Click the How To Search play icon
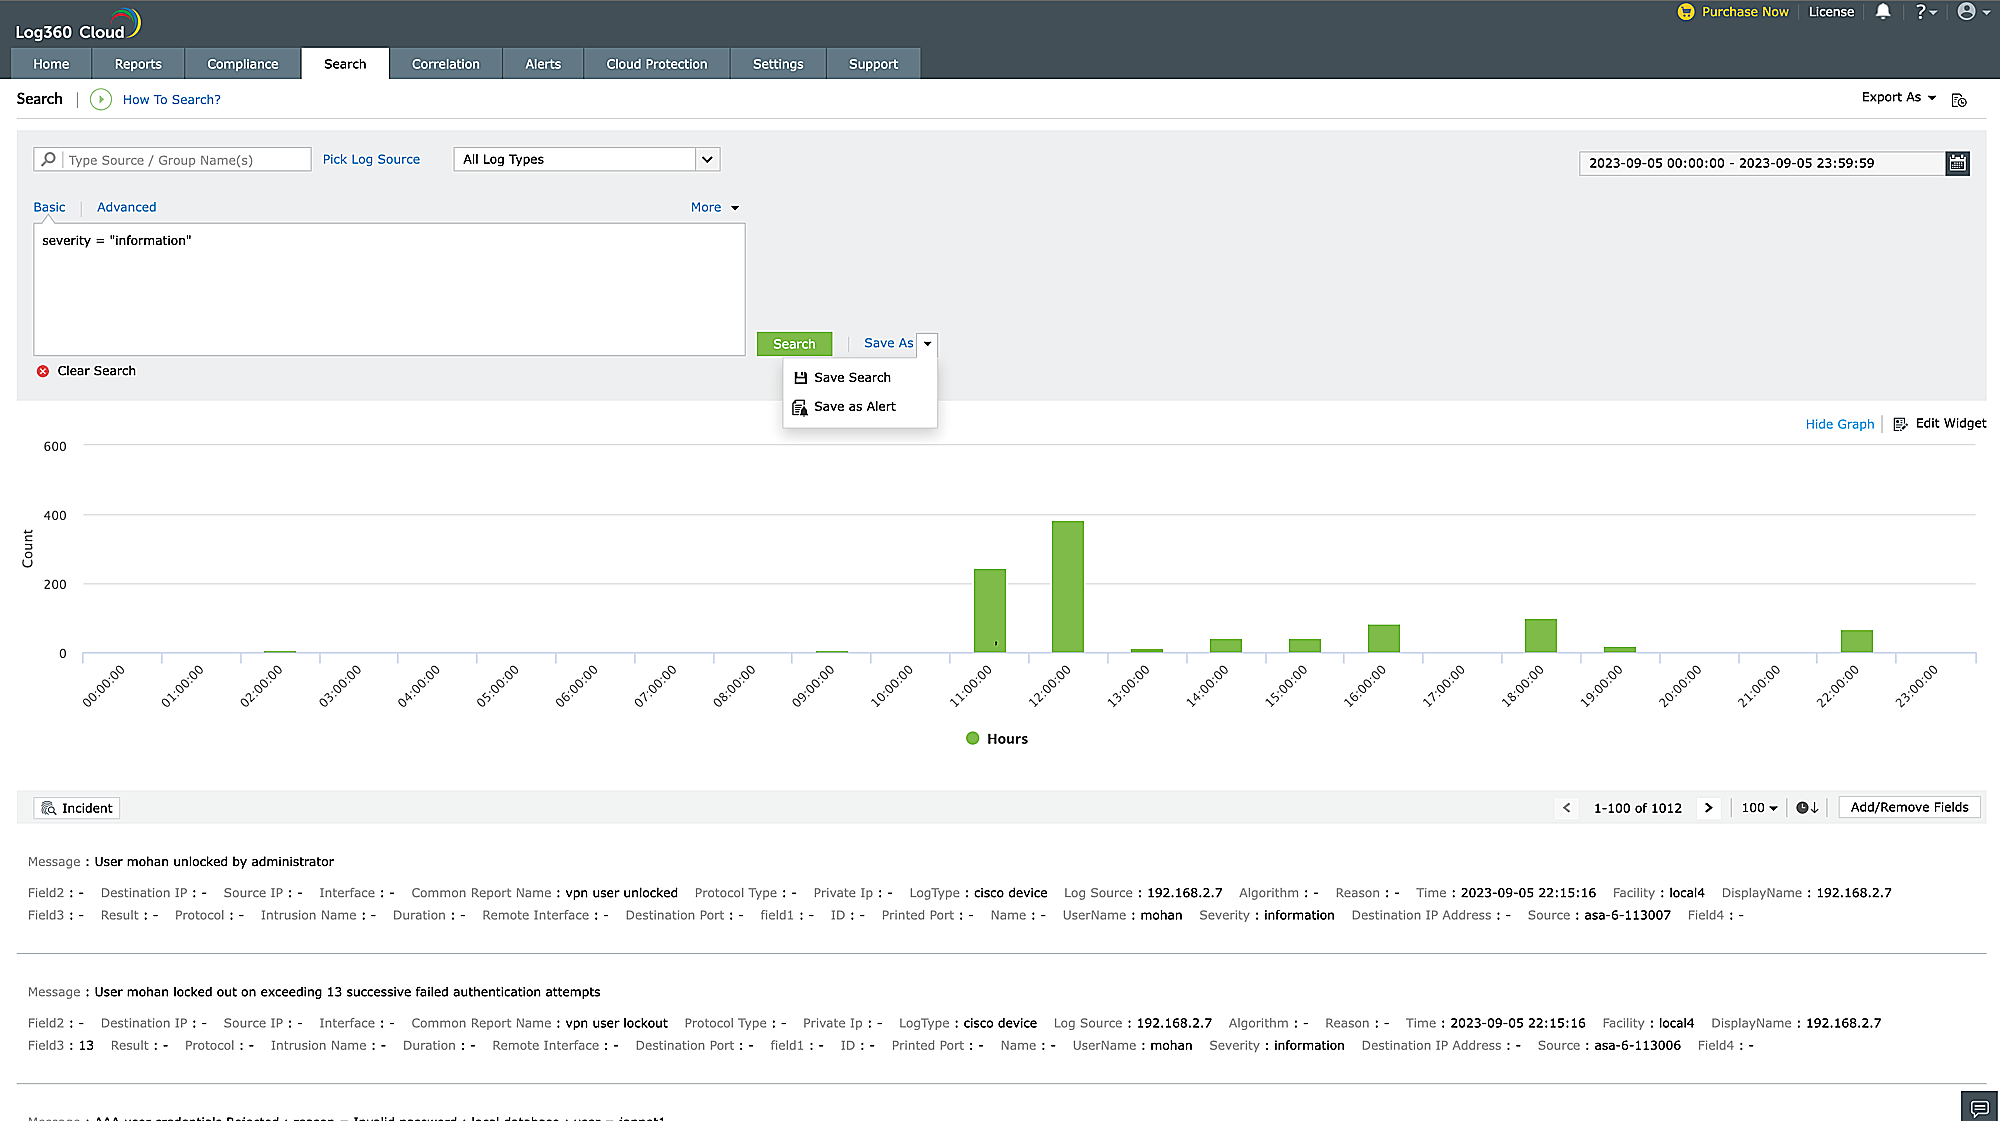This screenshot has height=1121, width=2000. coord(101,99)
